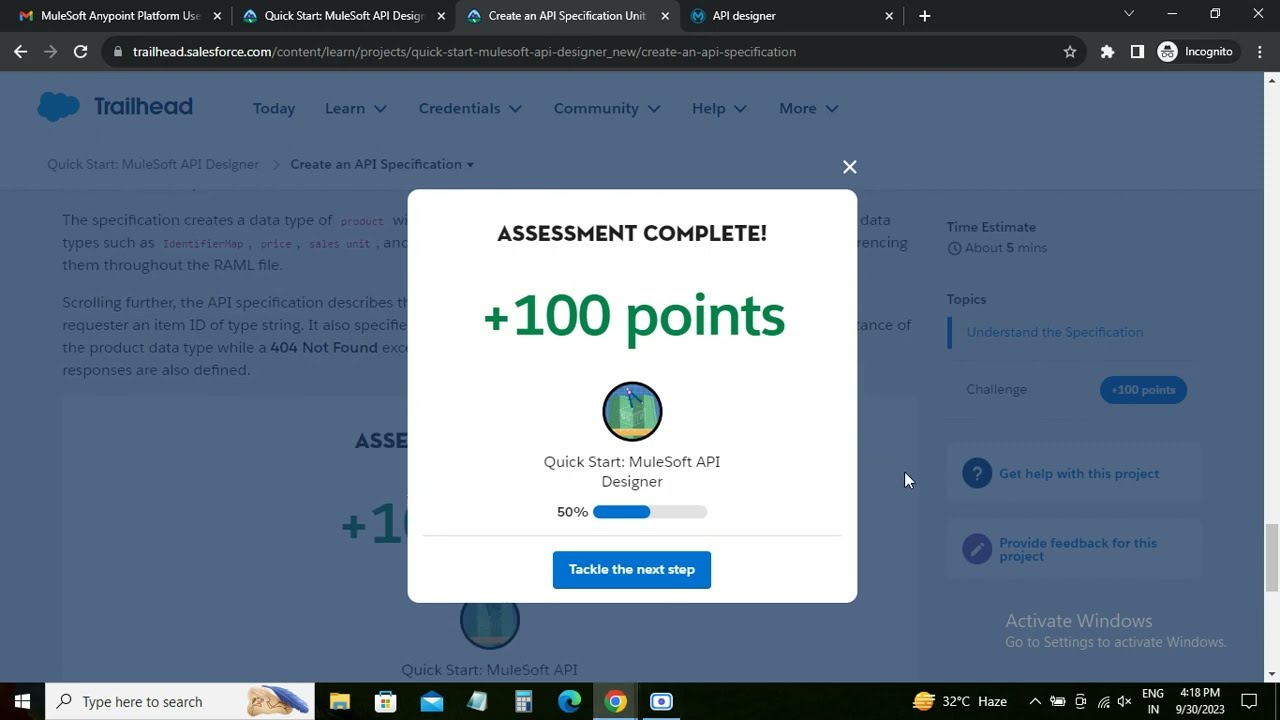Close the MuleSoft Anypoint Platform Gmail tab
1280x720 pixels.
tap(217, 16)
